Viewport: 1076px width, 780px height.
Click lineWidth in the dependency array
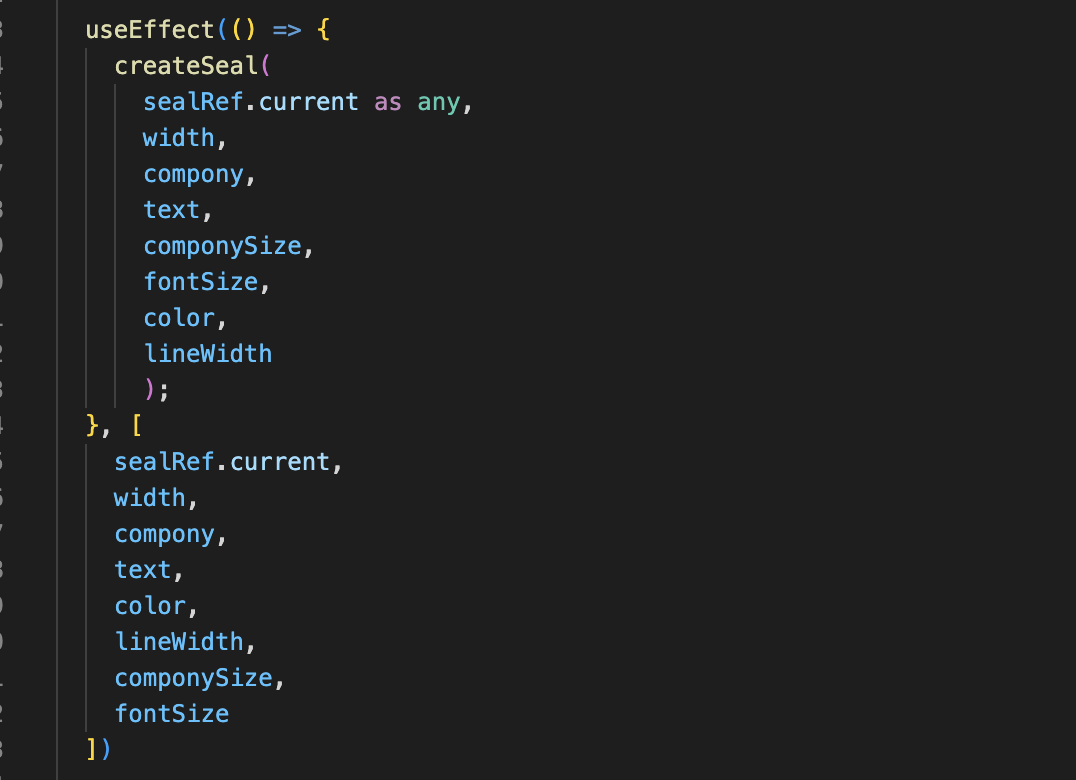[179, 641]
